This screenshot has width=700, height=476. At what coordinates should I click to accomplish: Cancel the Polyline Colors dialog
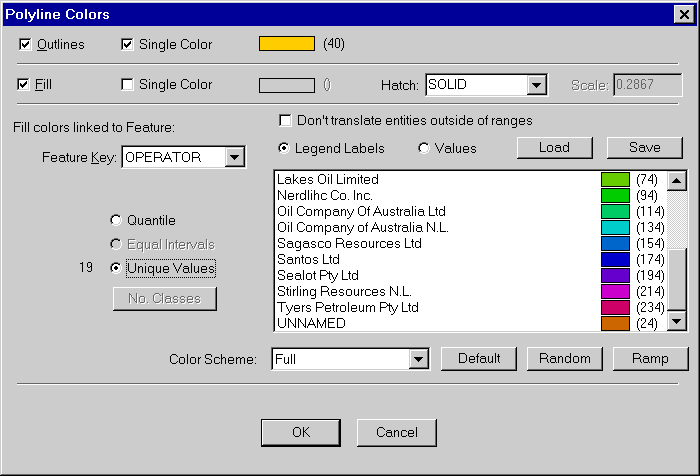pyautogui.click(x=396, y=432)
